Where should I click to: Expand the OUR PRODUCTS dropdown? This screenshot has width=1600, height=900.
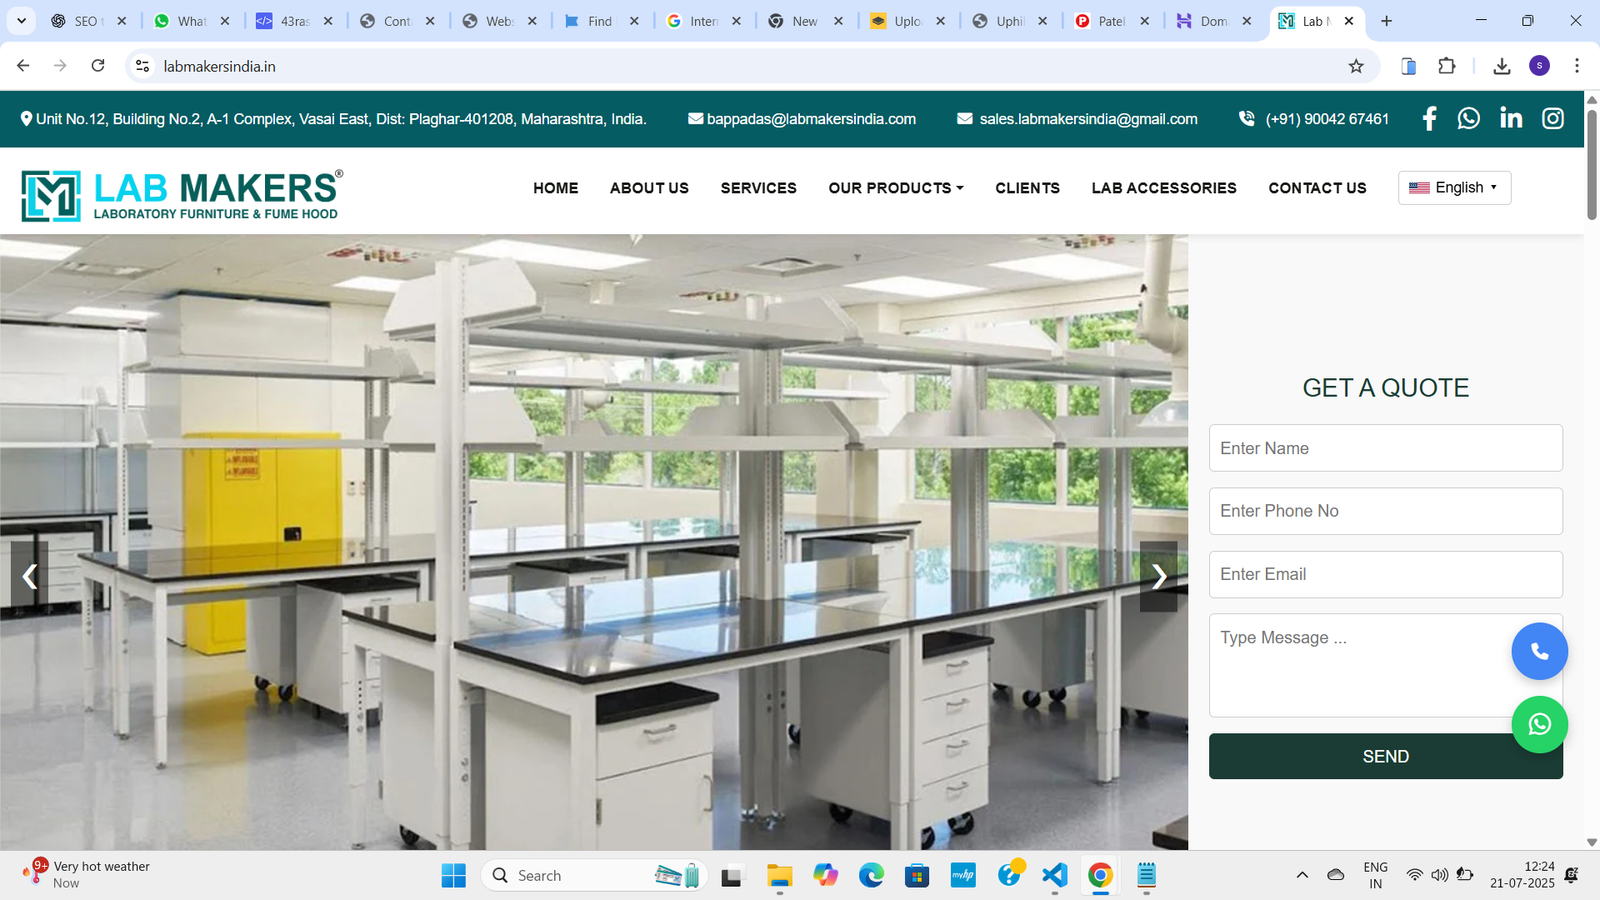click(x=895, y=188)
